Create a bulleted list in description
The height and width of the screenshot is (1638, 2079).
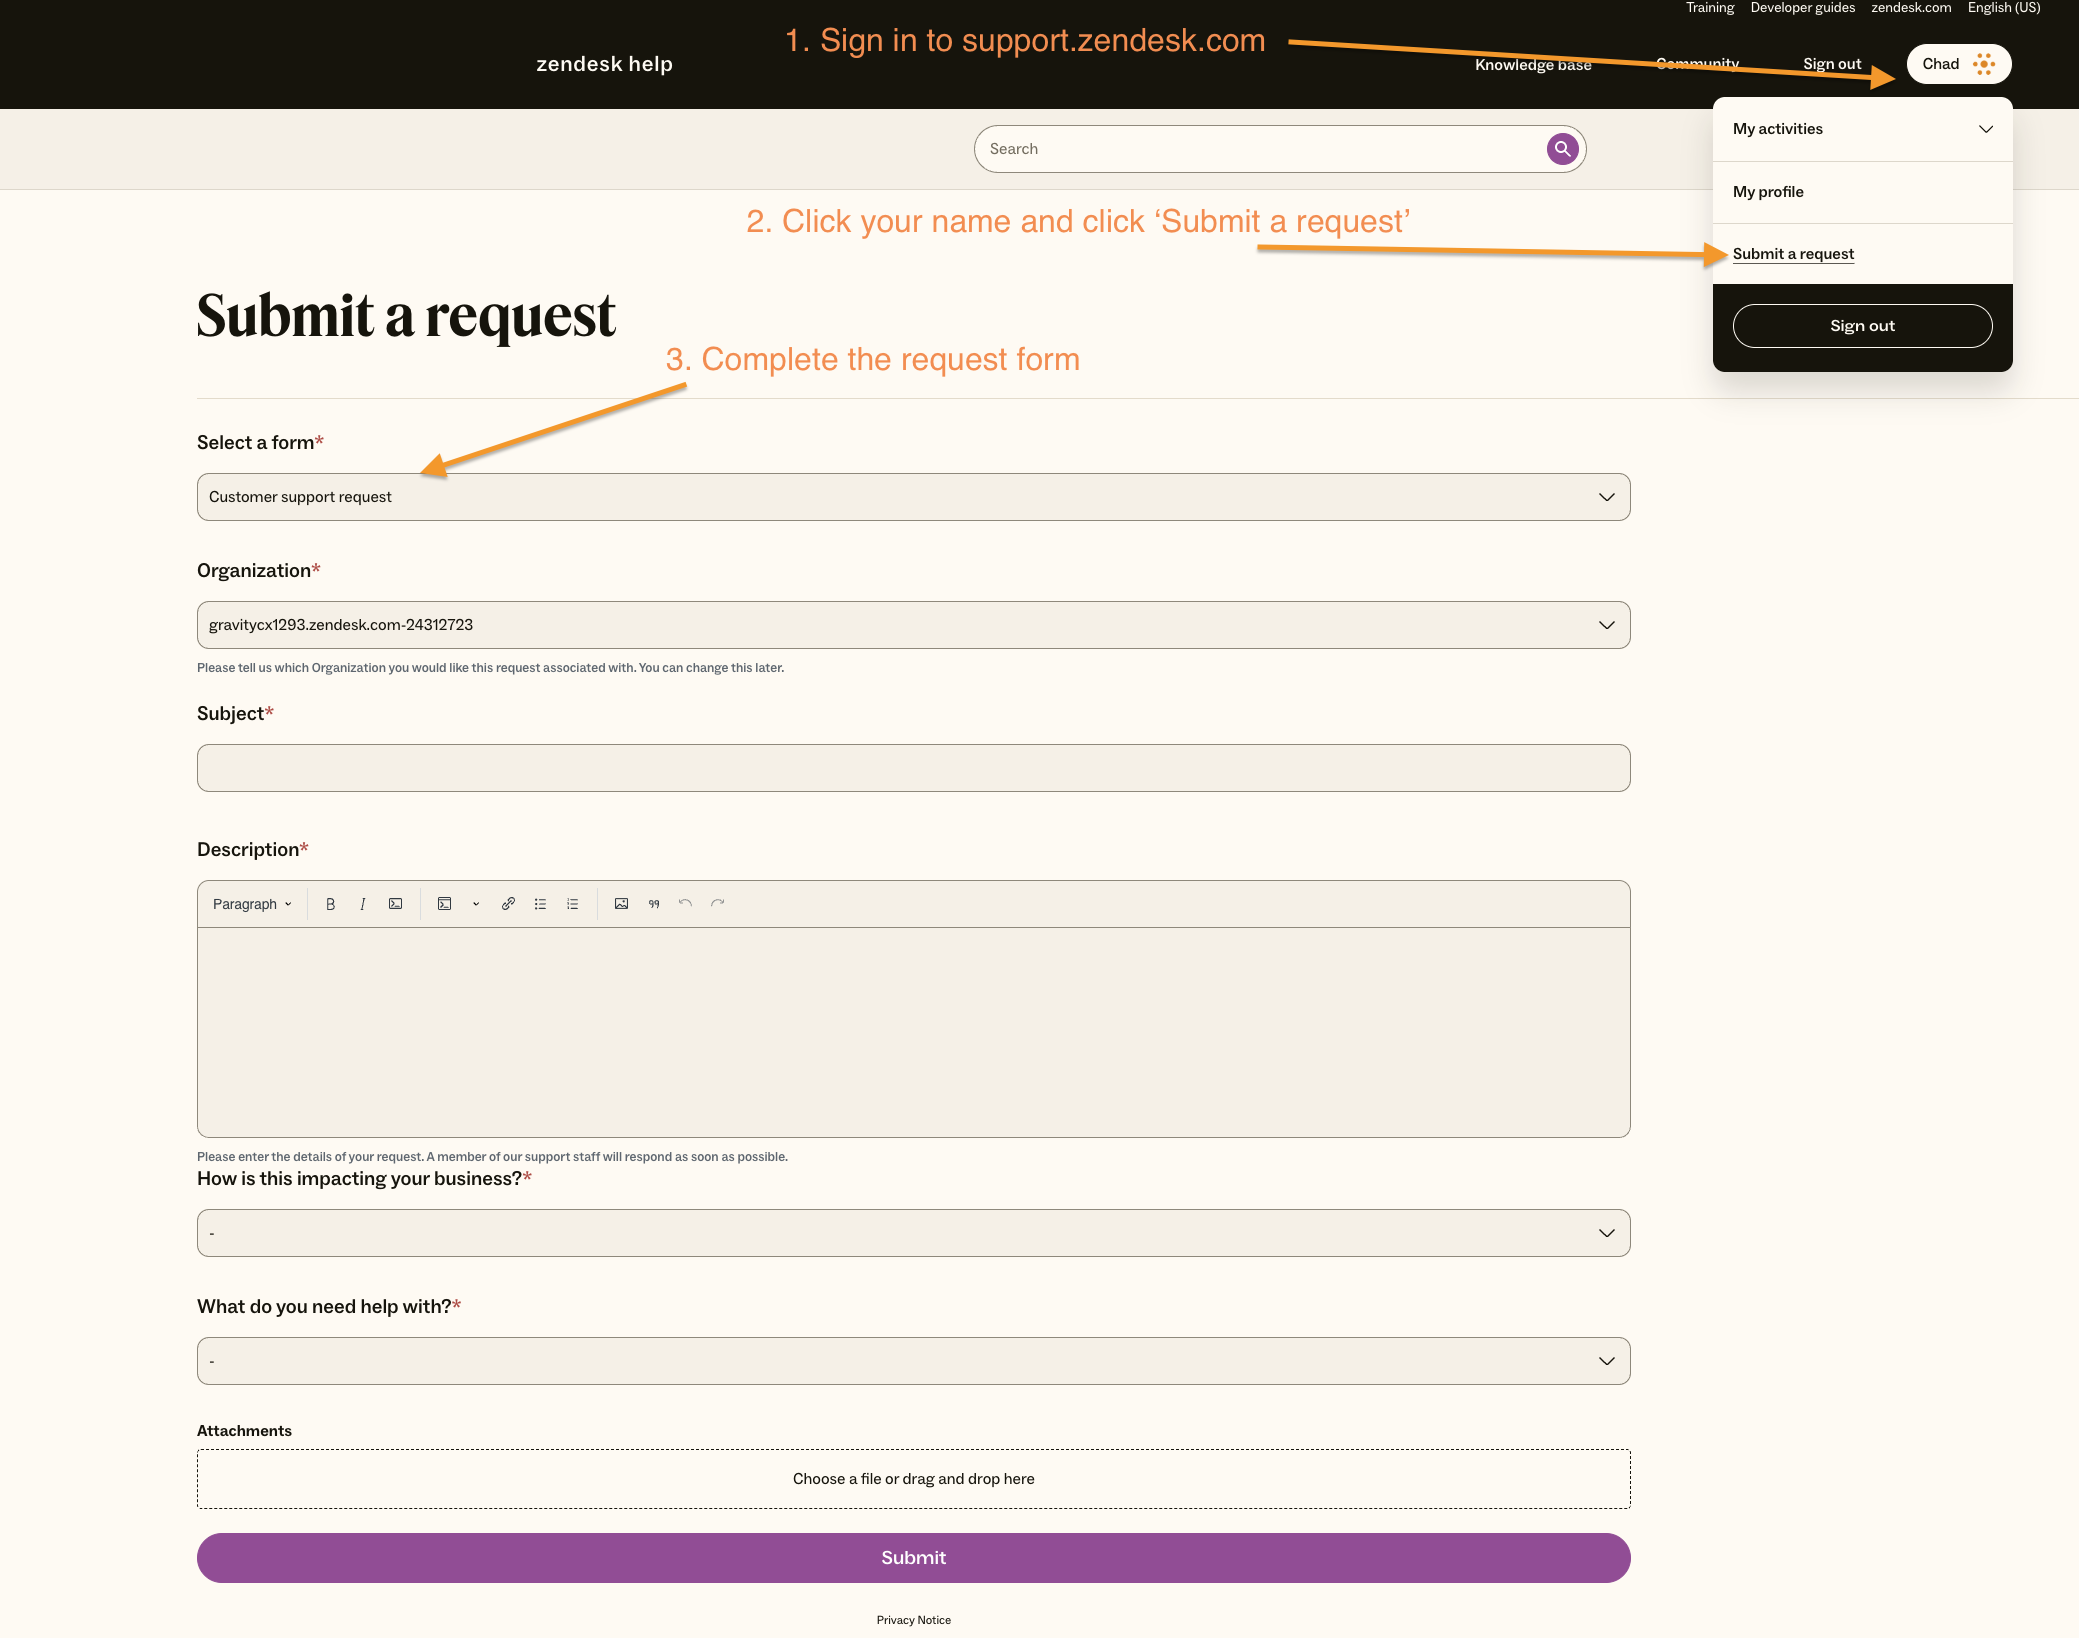[x=540, y=904]
